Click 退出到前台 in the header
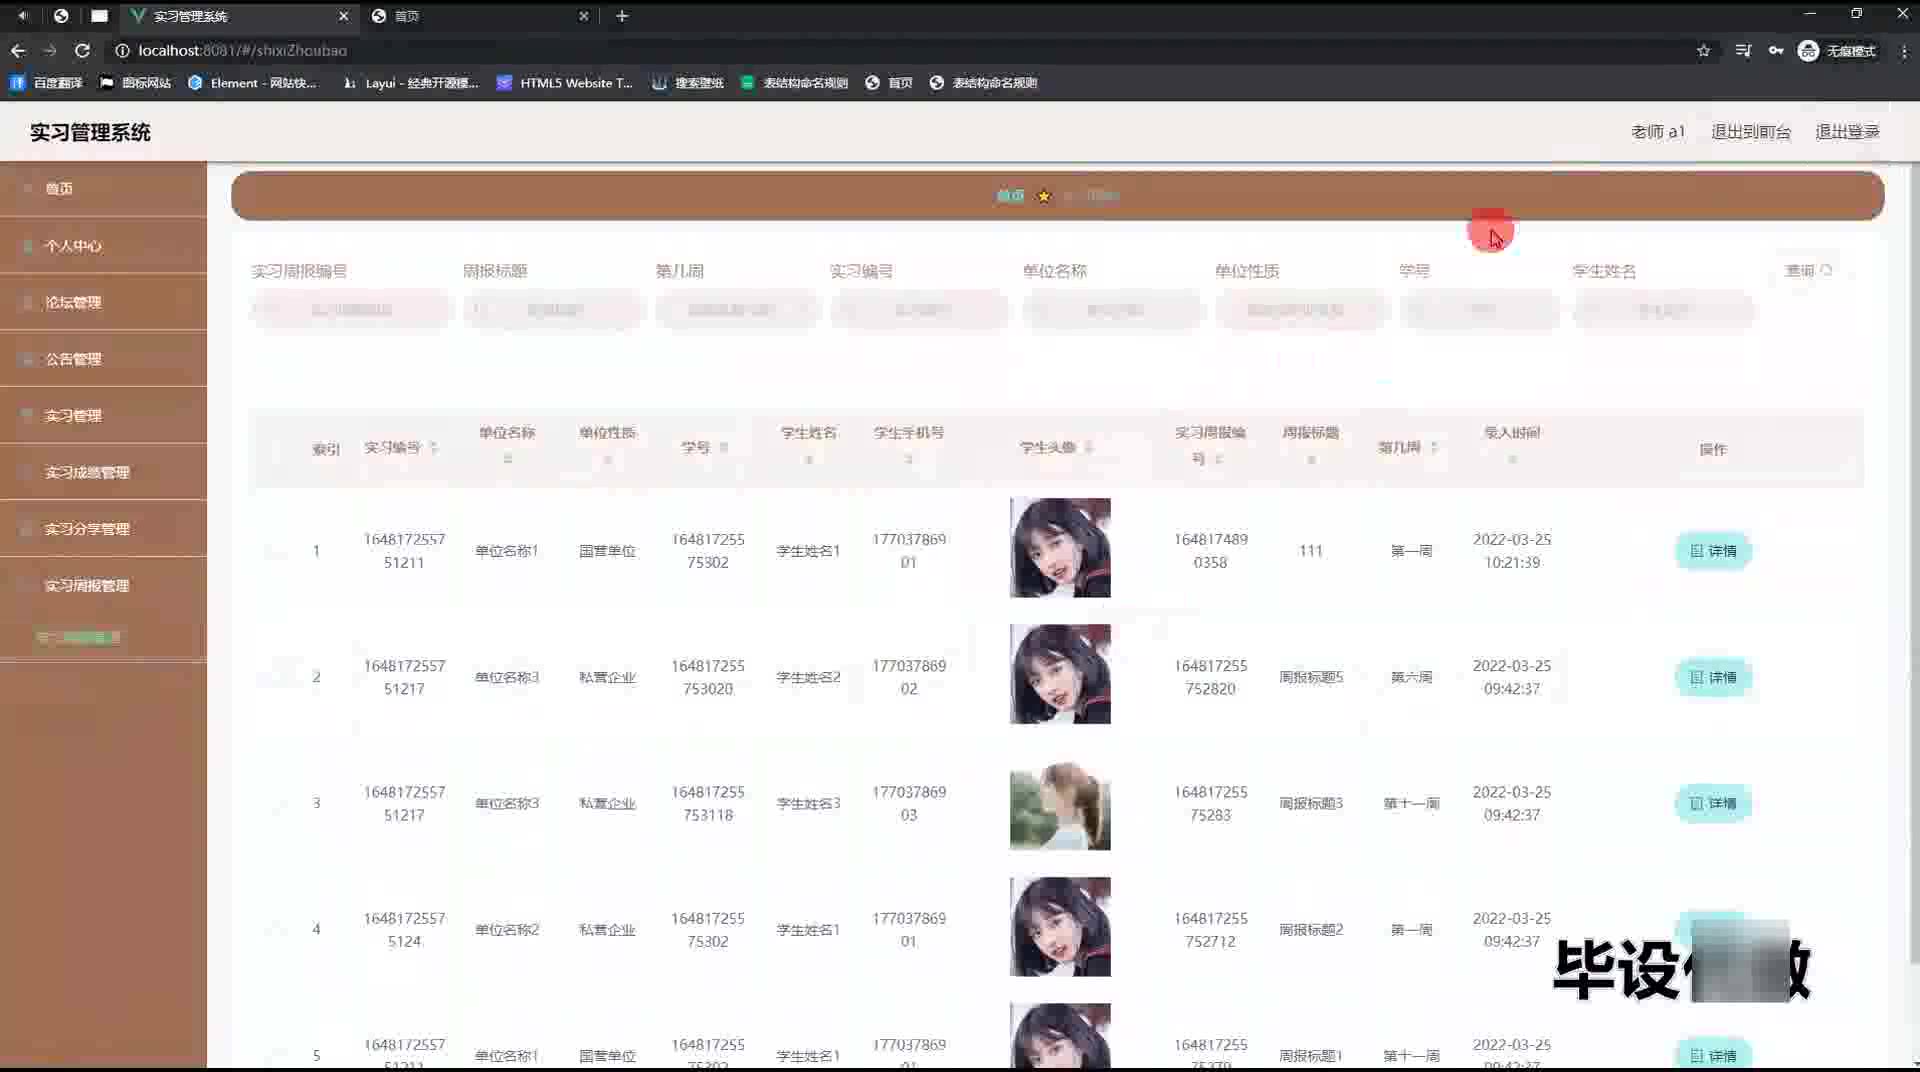Screen dimensions: 1920x1072 coord(1750,132)
